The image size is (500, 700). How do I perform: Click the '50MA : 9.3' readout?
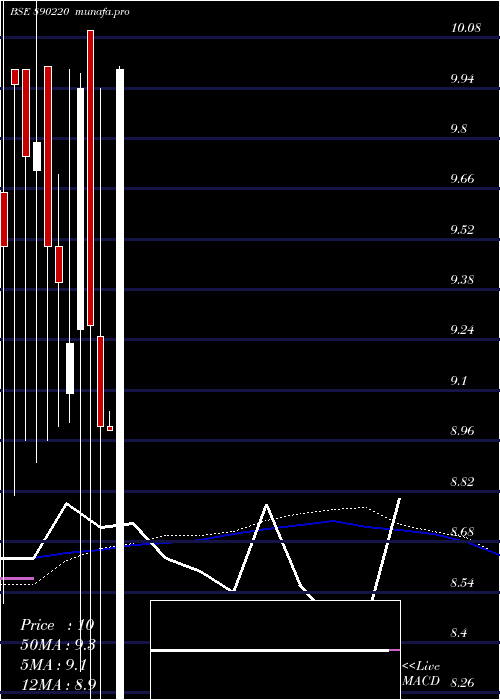click(58, 645)
